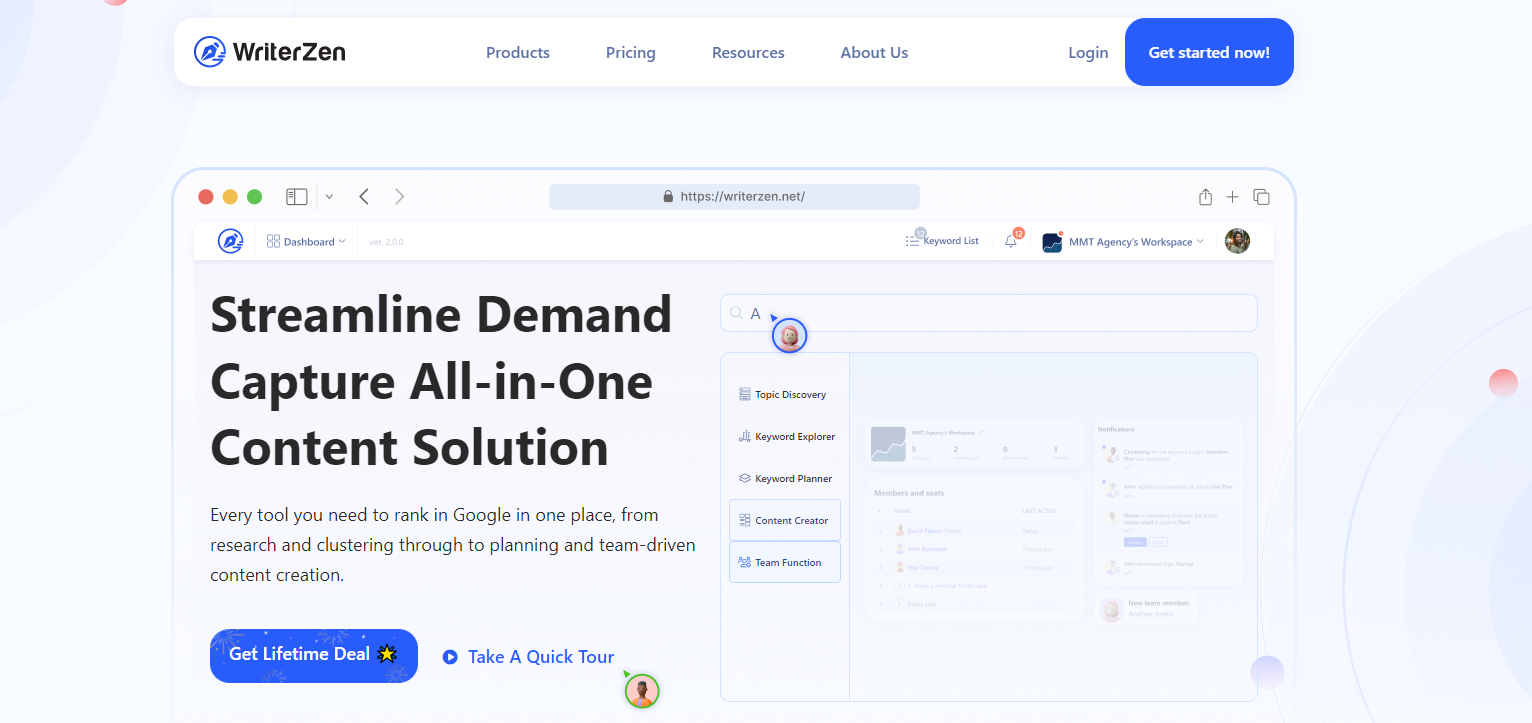The height and width of the screenshot is (723, 1532).
Task: Click the Keyword List label text
Action: tap(951, 241)
